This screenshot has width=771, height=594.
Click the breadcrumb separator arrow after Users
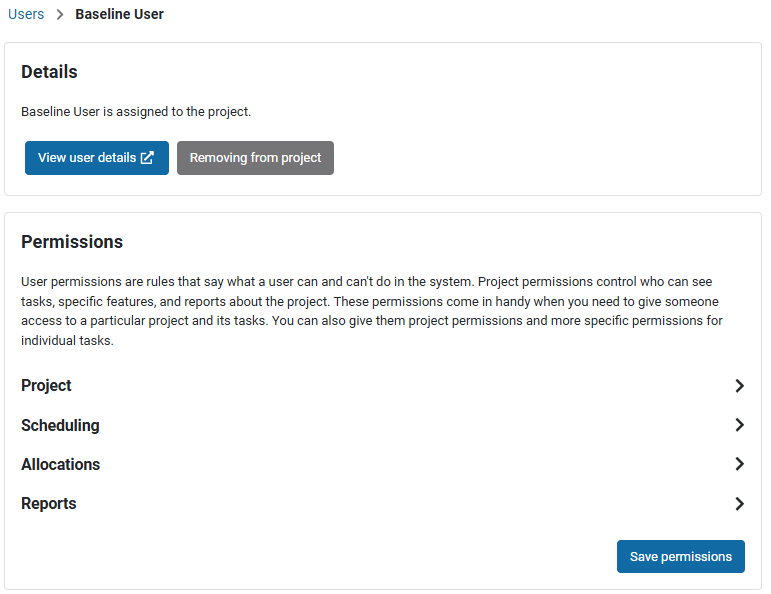click(x=60, y=15)
